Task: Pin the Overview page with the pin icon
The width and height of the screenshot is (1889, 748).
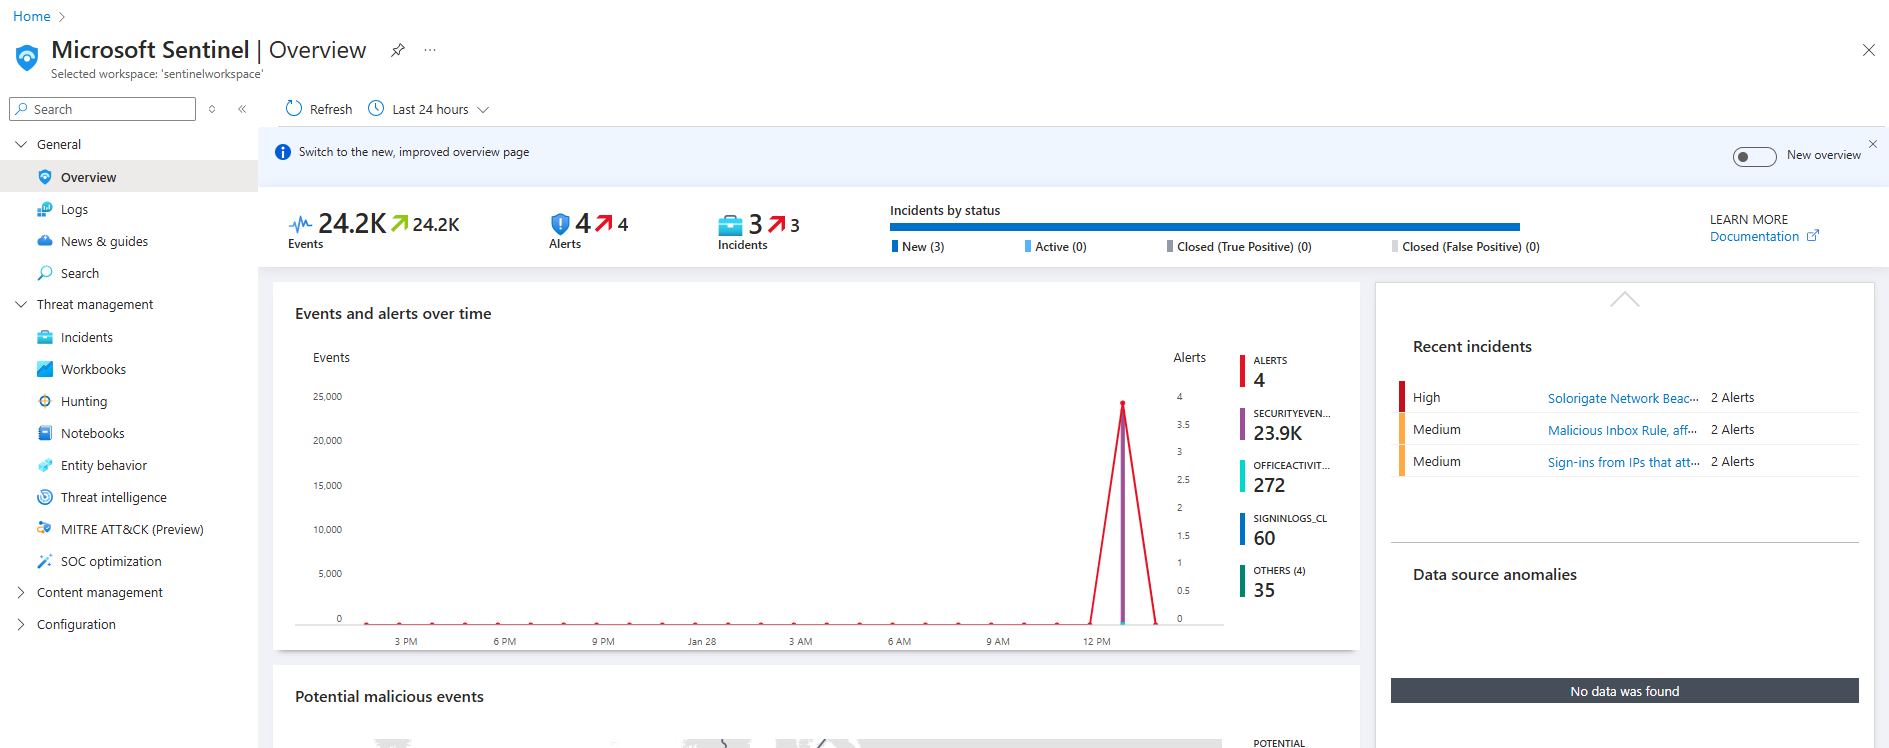Action: tap(398, 50)
